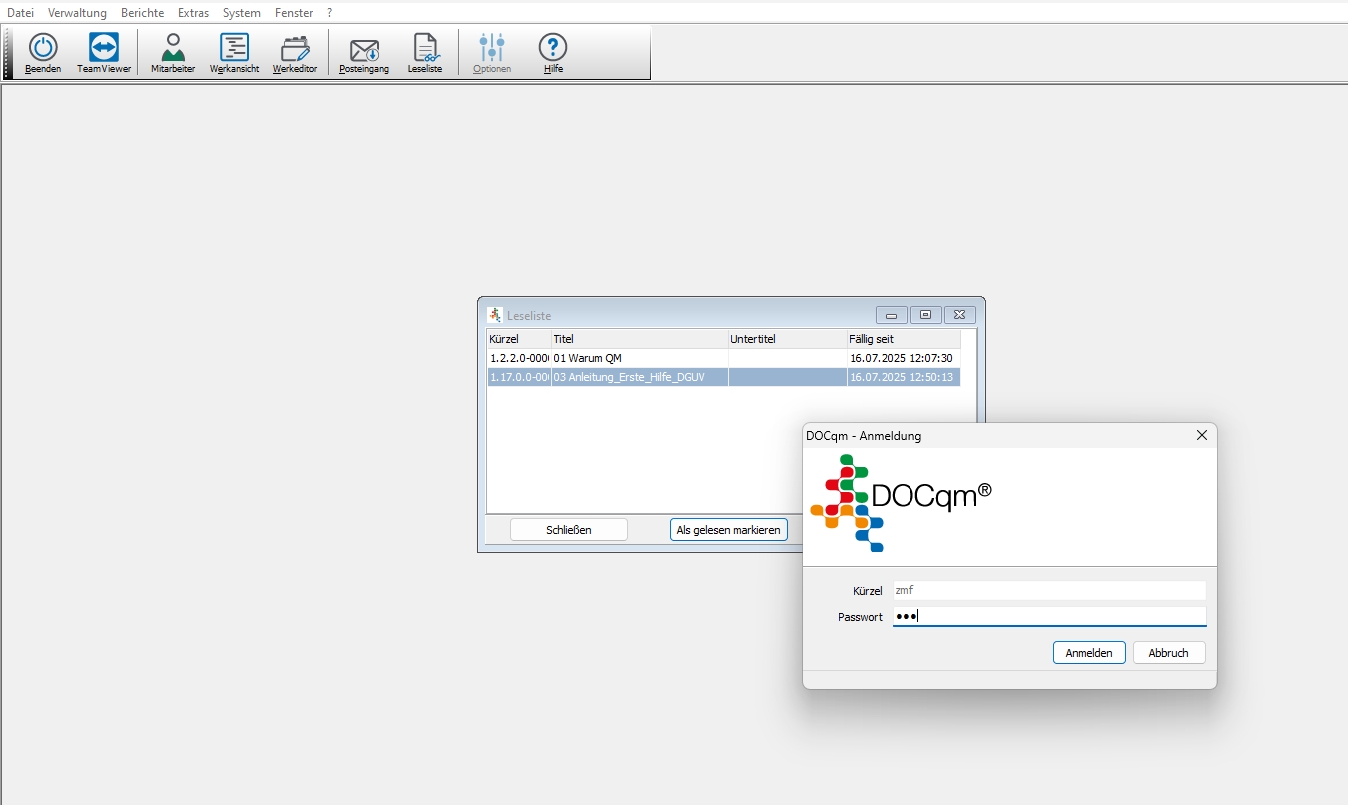Open the Verwaltung menu
The height and width of the screenshot is (805, 1348).
click(x=77, y=13)
